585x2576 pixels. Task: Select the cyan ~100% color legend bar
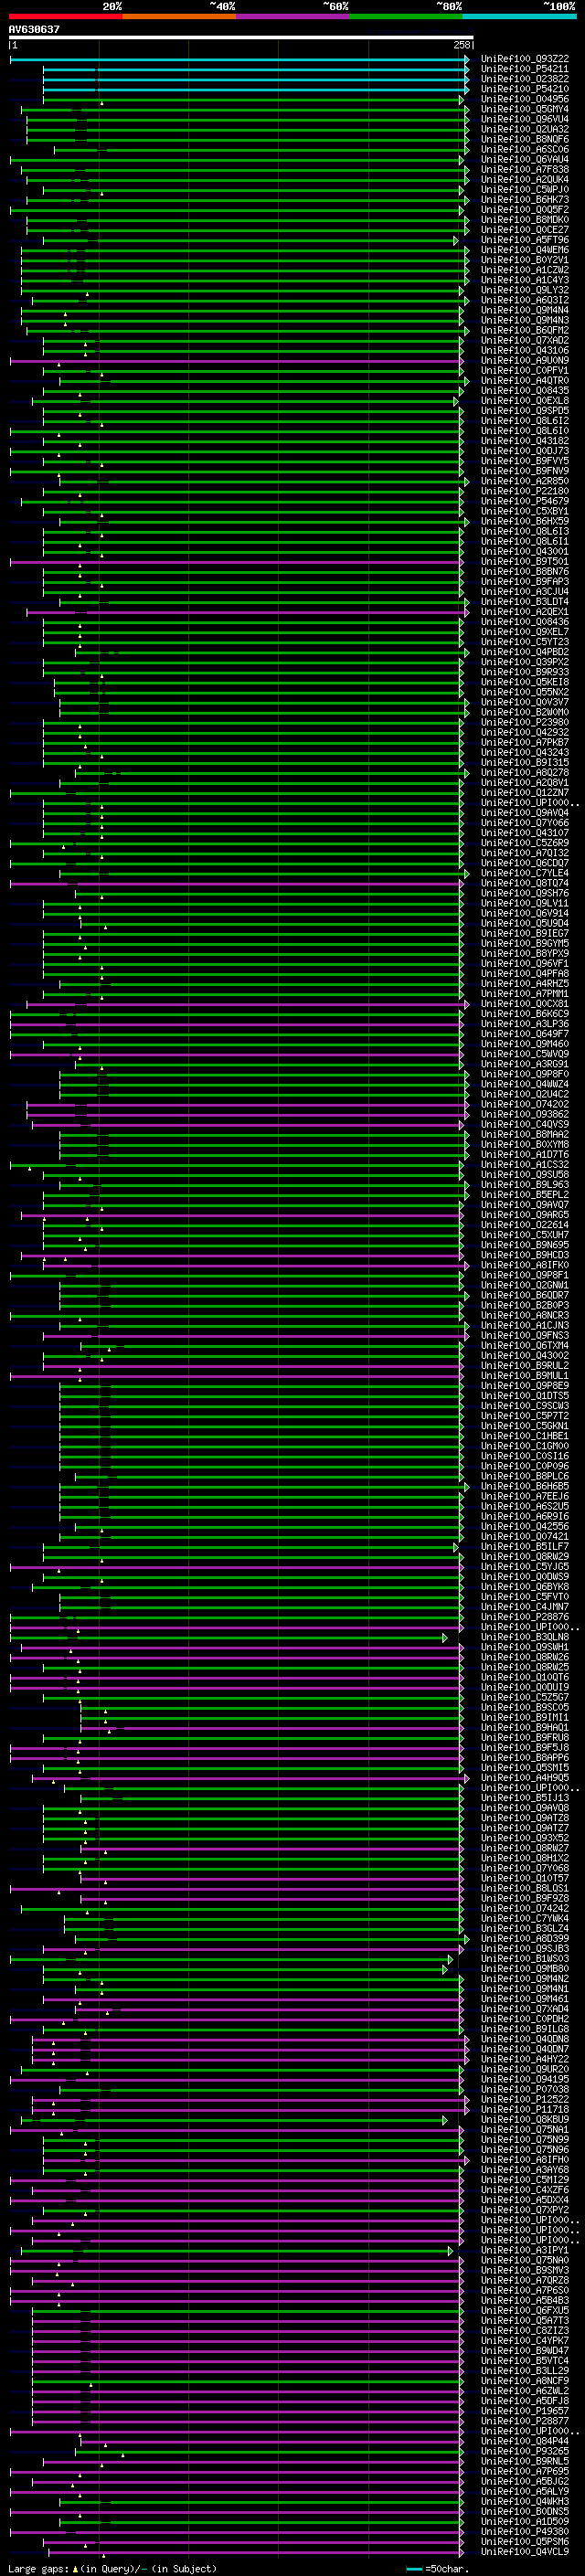(519, 16)
